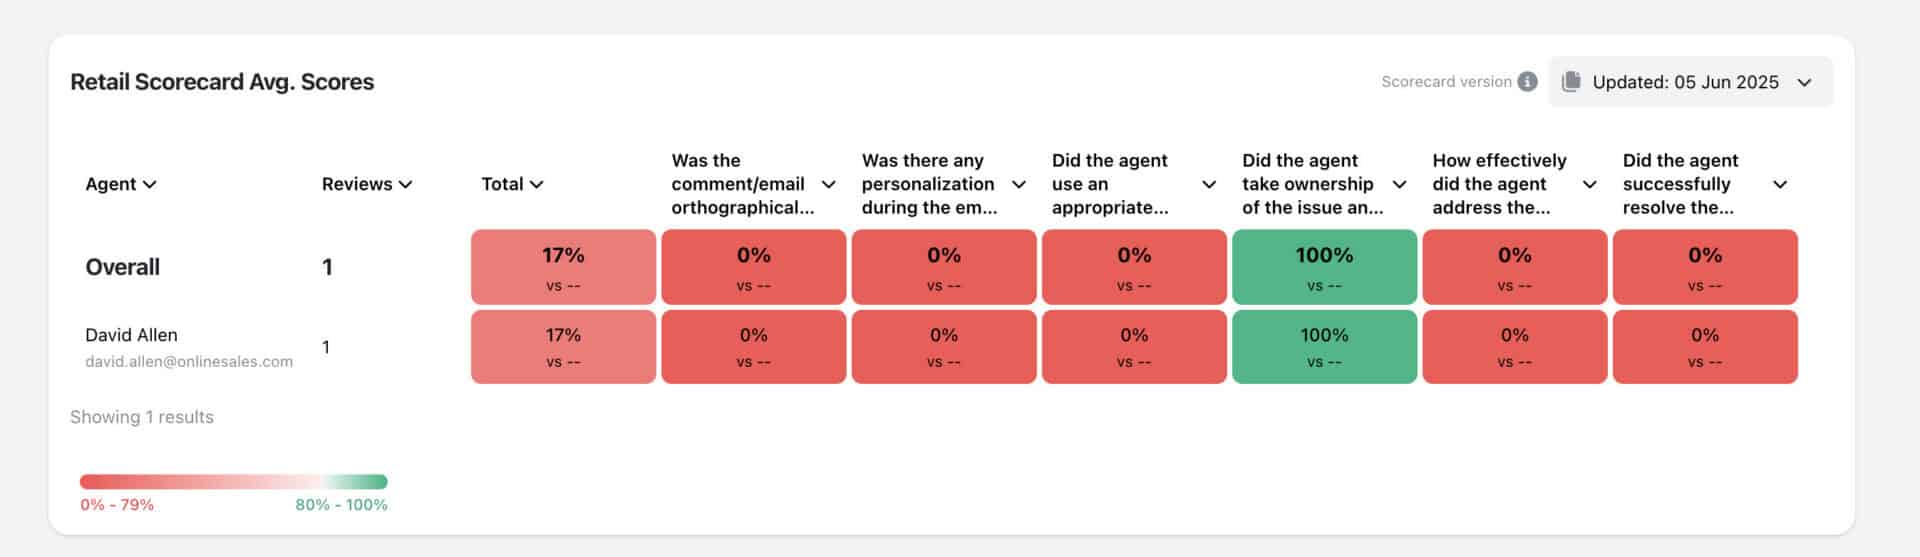Expand the 'How effectively' column chevron
The image size is (1920, 557).
[x=1590, y=184]
